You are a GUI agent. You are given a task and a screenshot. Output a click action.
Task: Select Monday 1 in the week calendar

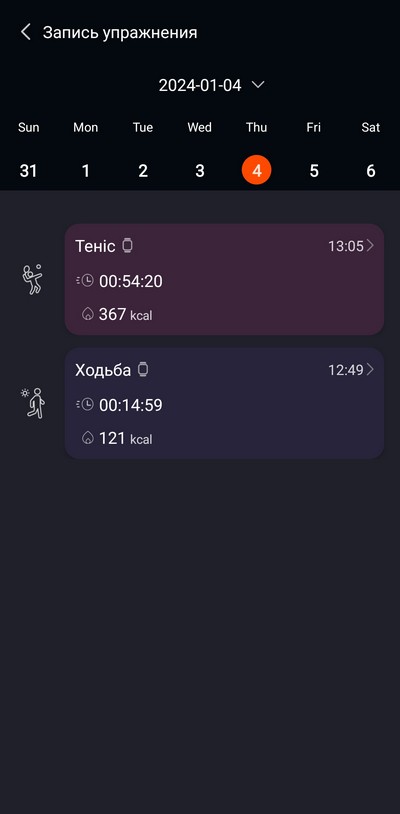coord(86,170)
